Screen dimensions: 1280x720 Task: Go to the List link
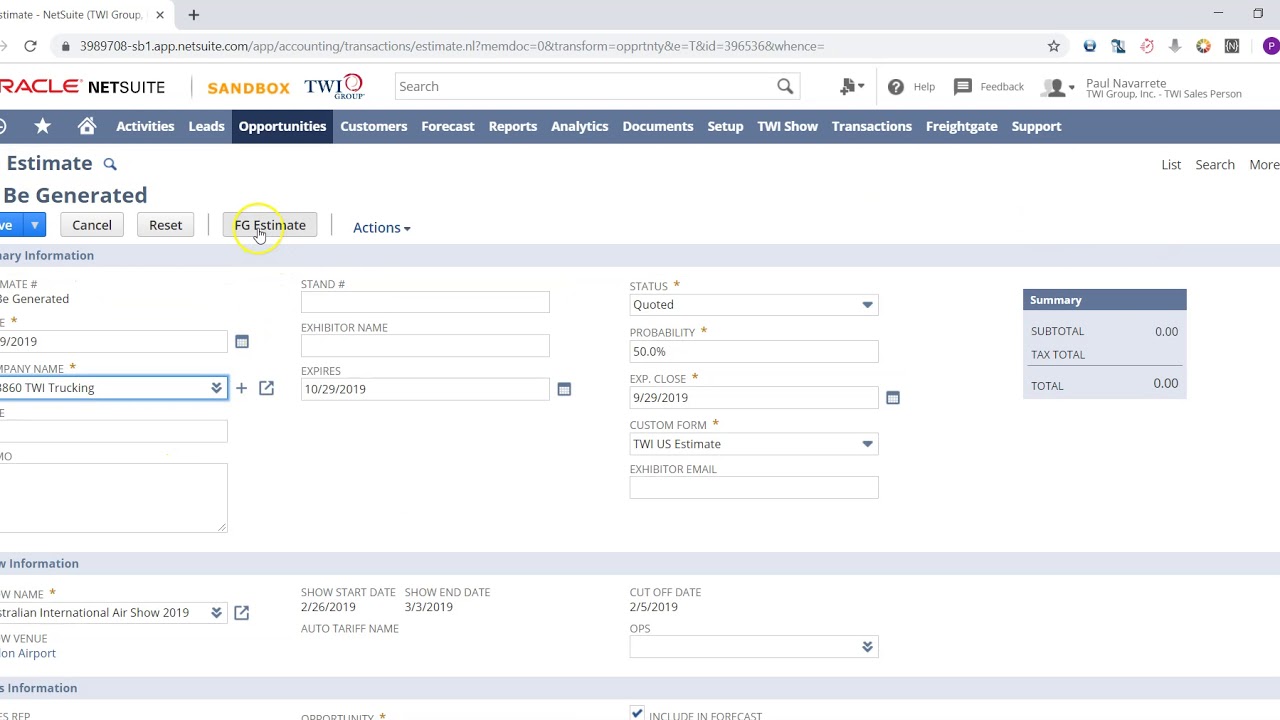point(1171,165)
